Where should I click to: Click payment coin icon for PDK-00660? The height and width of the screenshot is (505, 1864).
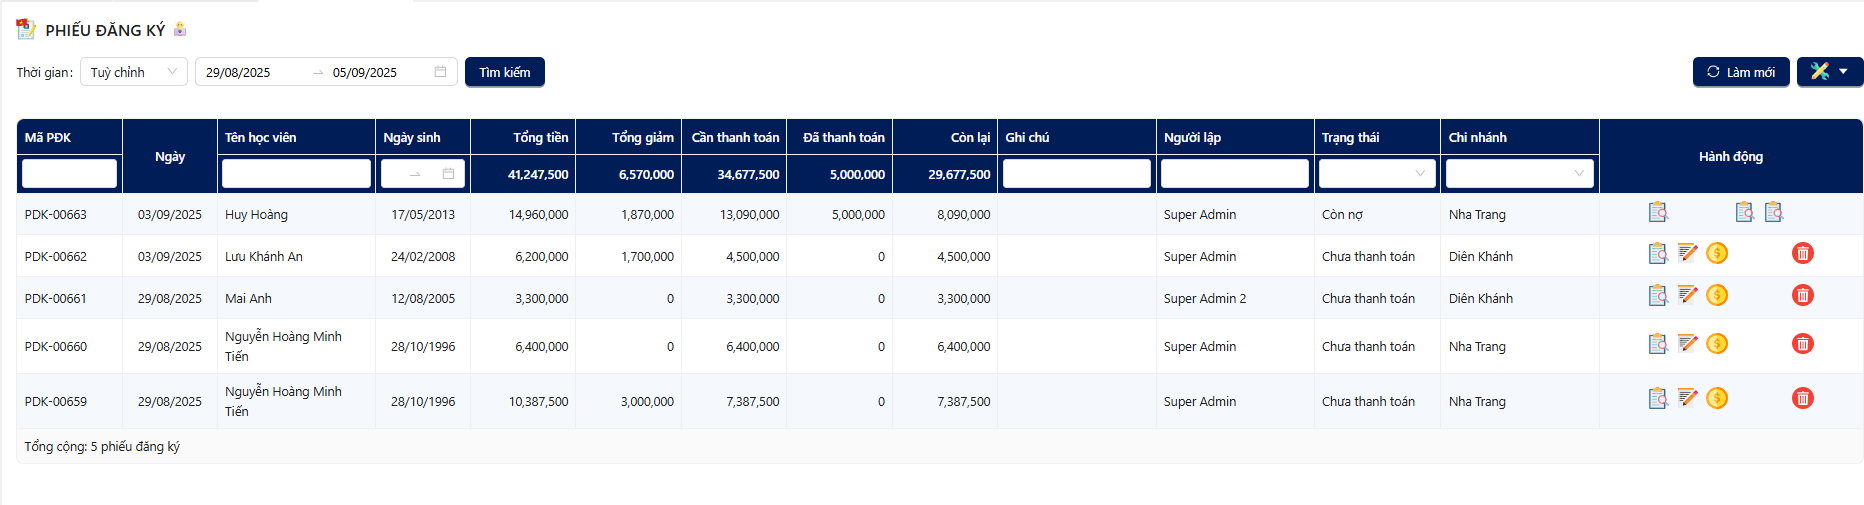pos(1717,344)
